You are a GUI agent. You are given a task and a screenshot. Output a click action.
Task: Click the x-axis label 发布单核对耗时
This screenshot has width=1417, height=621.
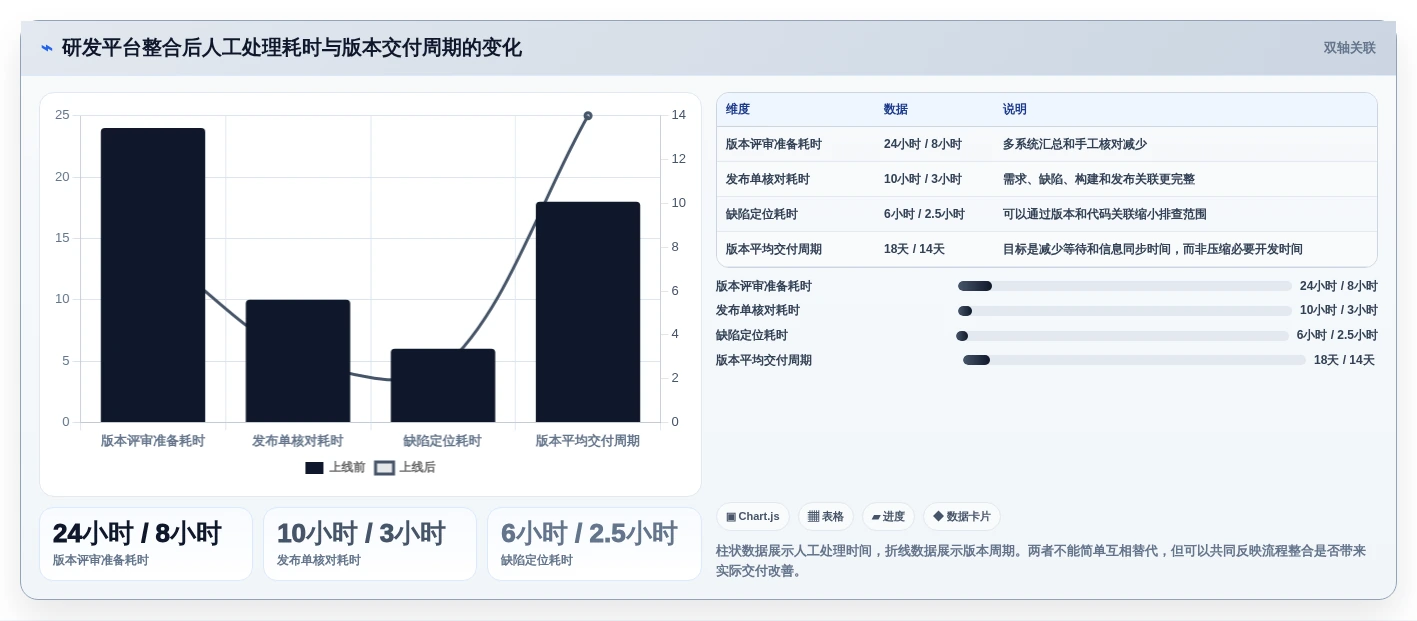[x=298, y=441]
